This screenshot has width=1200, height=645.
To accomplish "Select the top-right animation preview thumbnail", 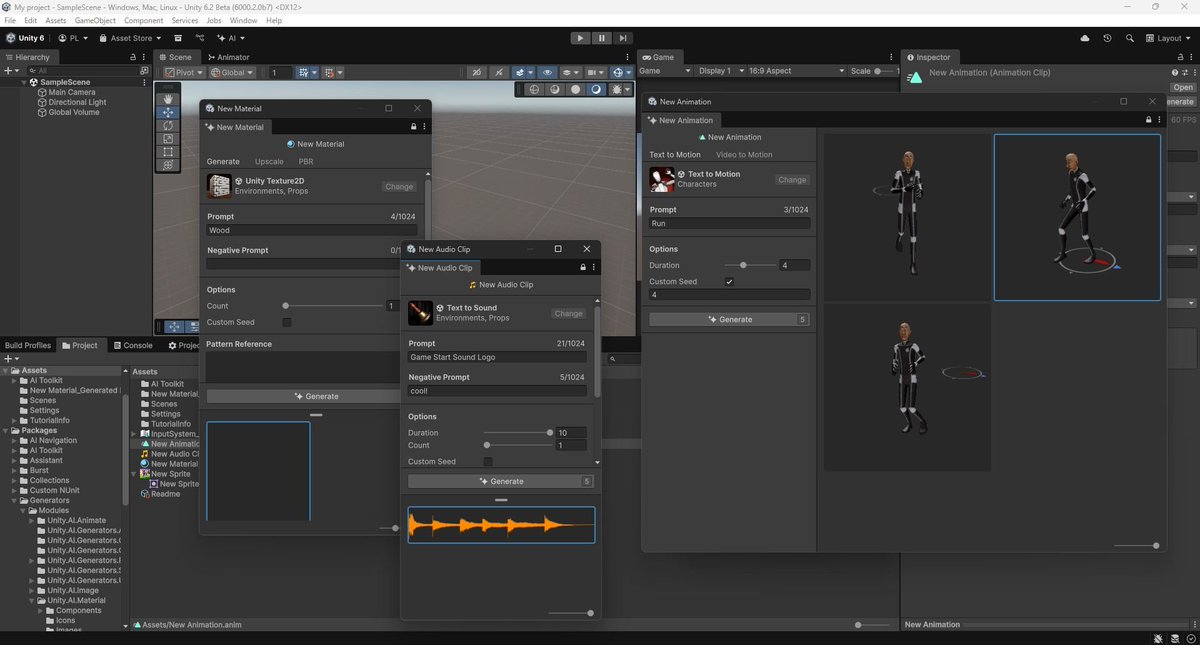I will 1077,216.
